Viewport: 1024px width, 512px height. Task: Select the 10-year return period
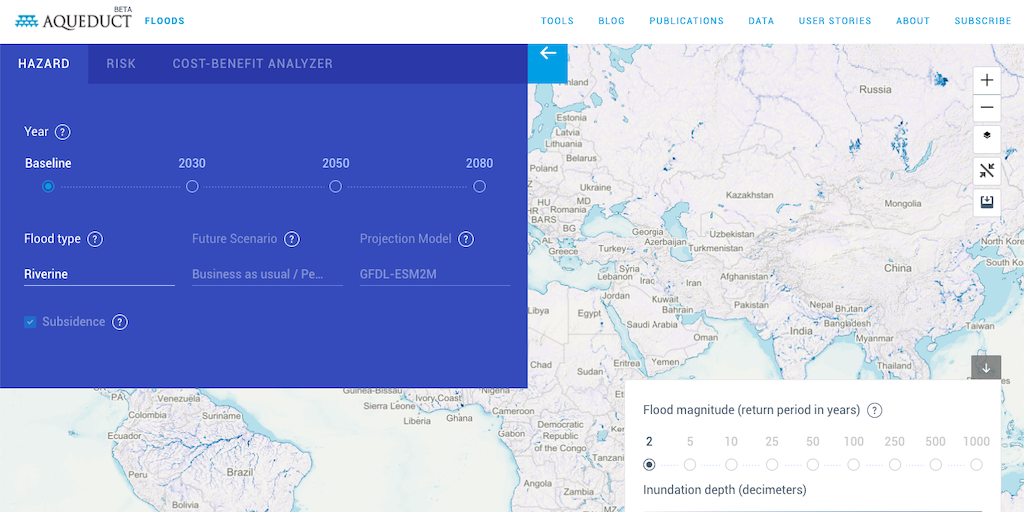pos(731,465)
